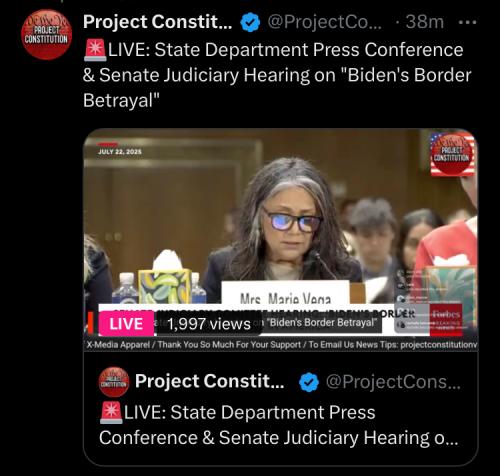Click the Project Constitution watermark logo in video
This screenshot has height=476, width=500.
(452, 154)
